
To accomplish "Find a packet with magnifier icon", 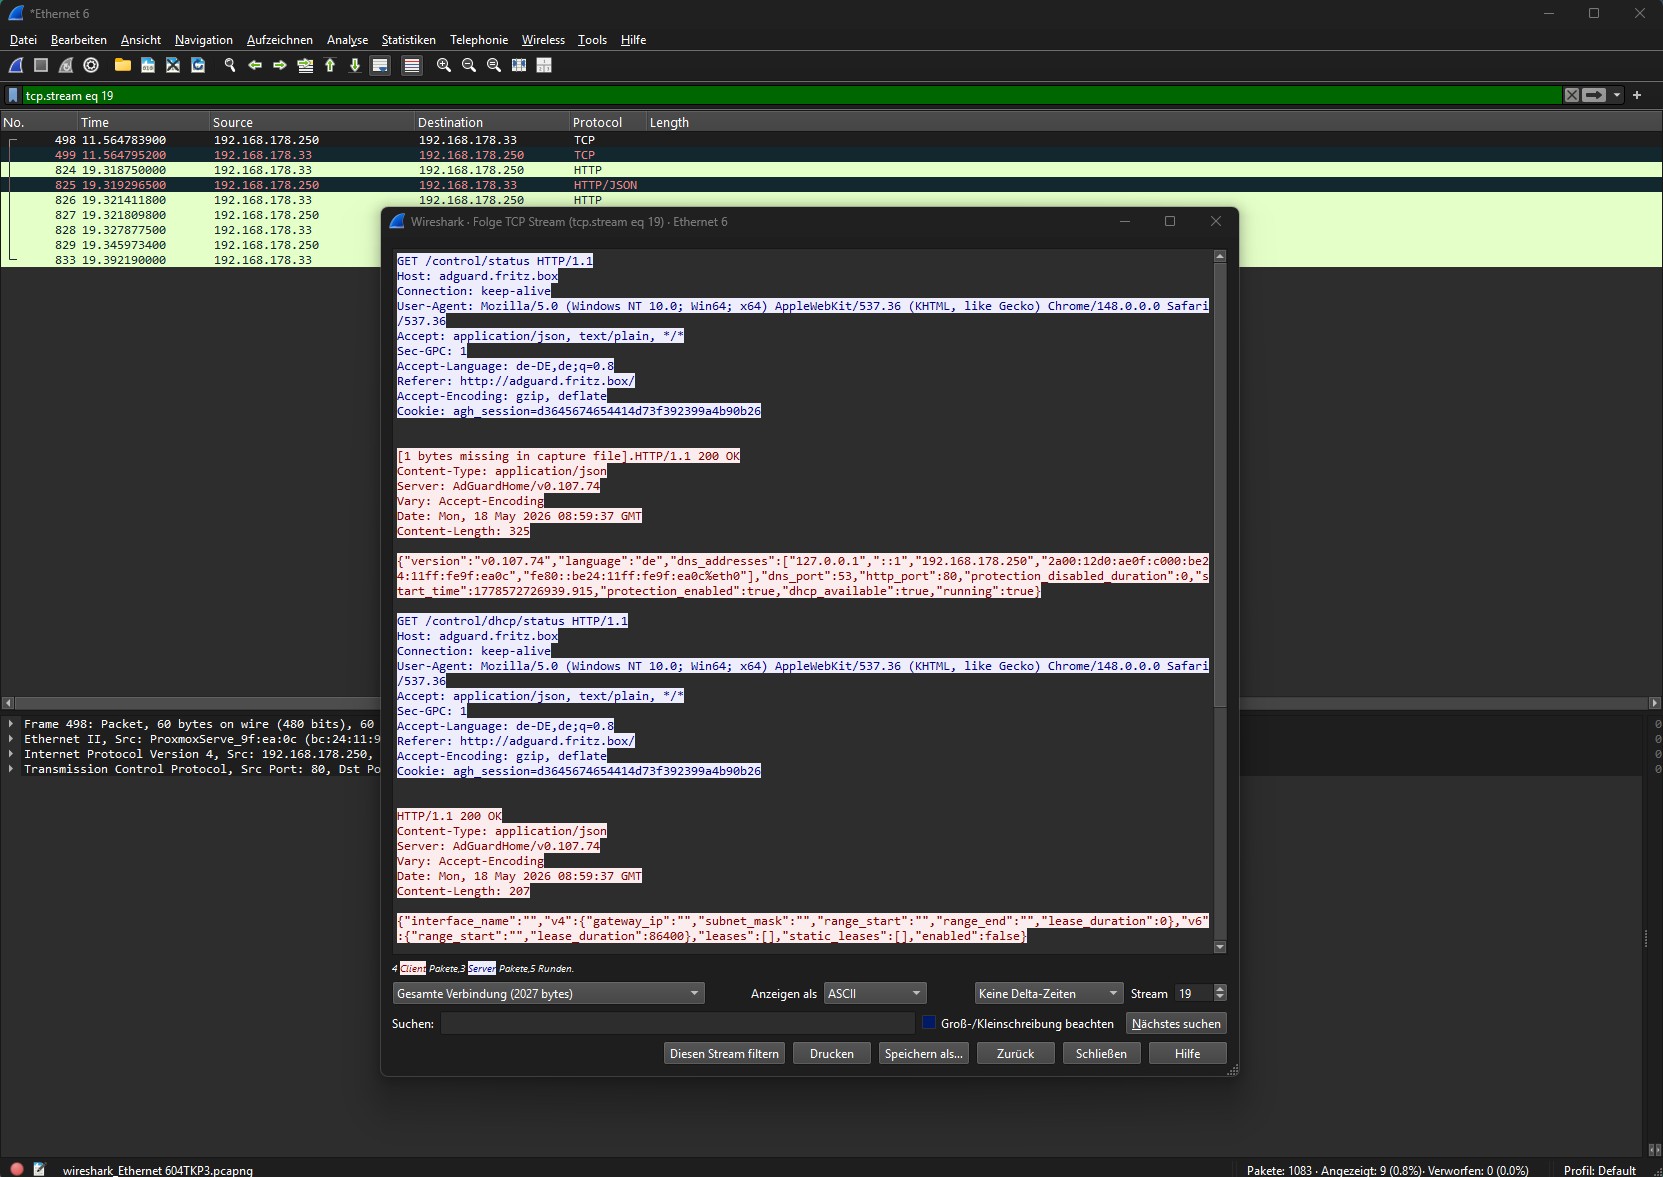I will 230,65.
